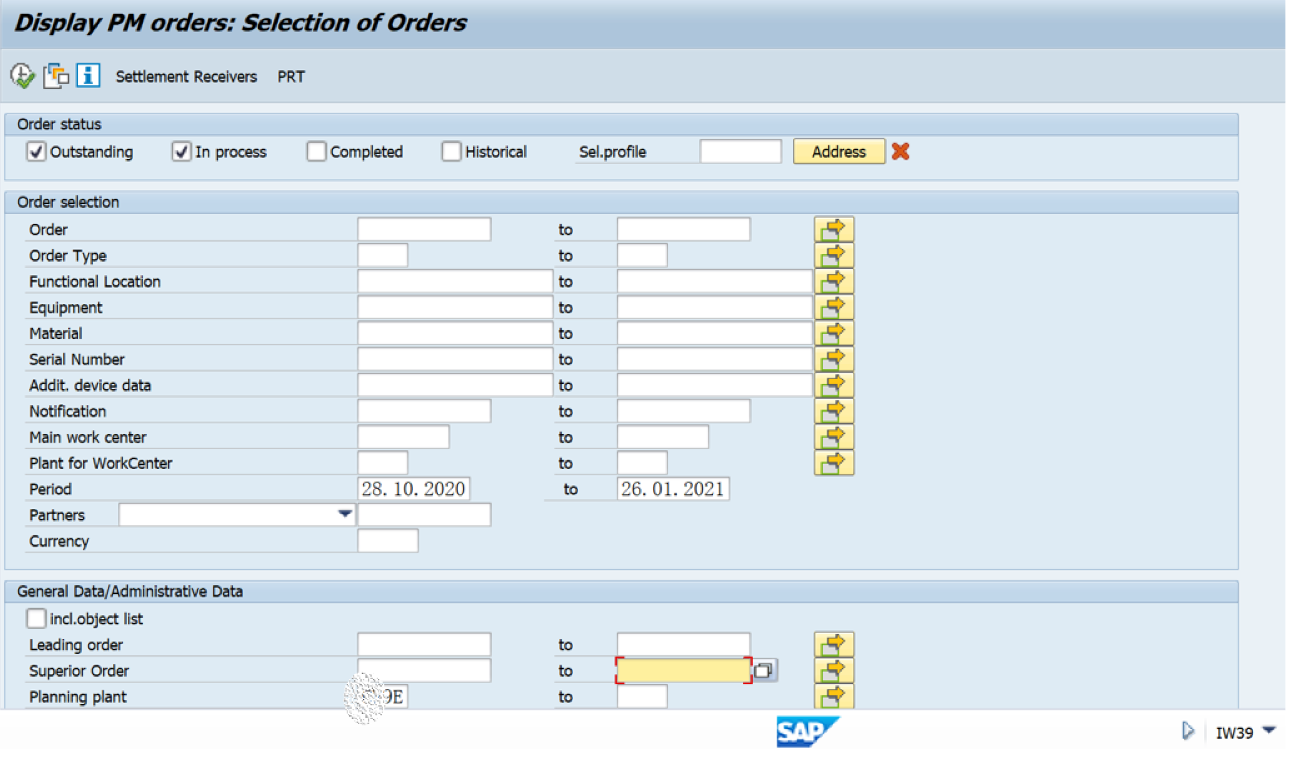Open the Partners dropdown
The width and height of the screenshot is (1289, 759).
345,514
